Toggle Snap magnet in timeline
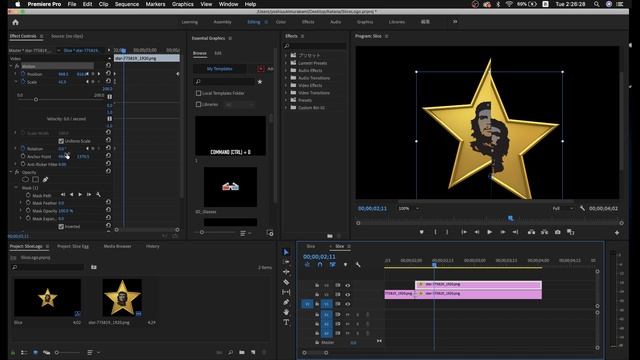The height and width of the screenshot is (360, 640). point(320,265)
